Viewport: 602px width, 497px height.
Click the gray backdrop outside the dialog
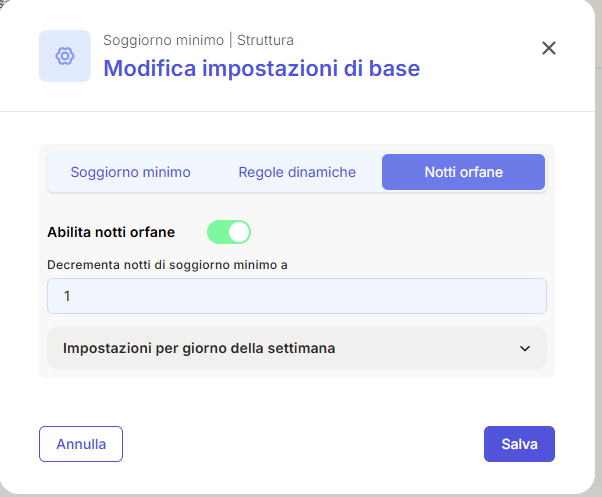coord(599,269)
